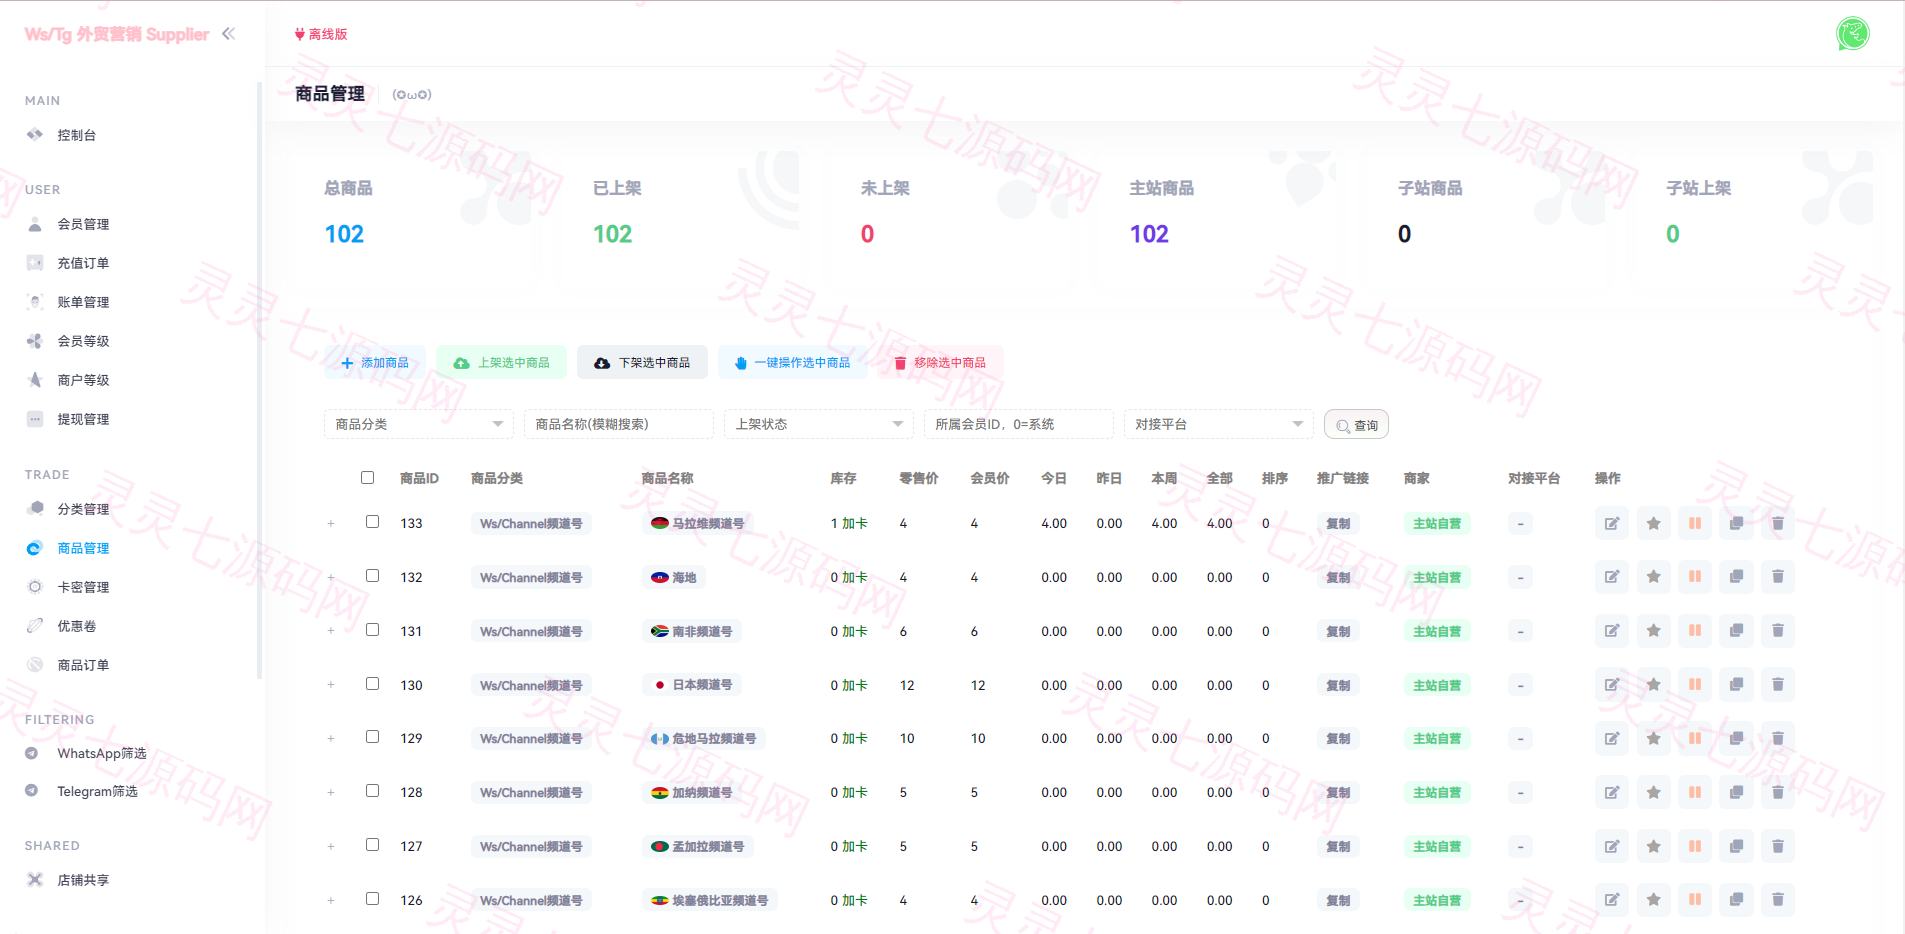Image resolution: width=1905 pixels, height=934 pixels.
Task: Click the 移除选中商品 button
Action: [940, 362]
